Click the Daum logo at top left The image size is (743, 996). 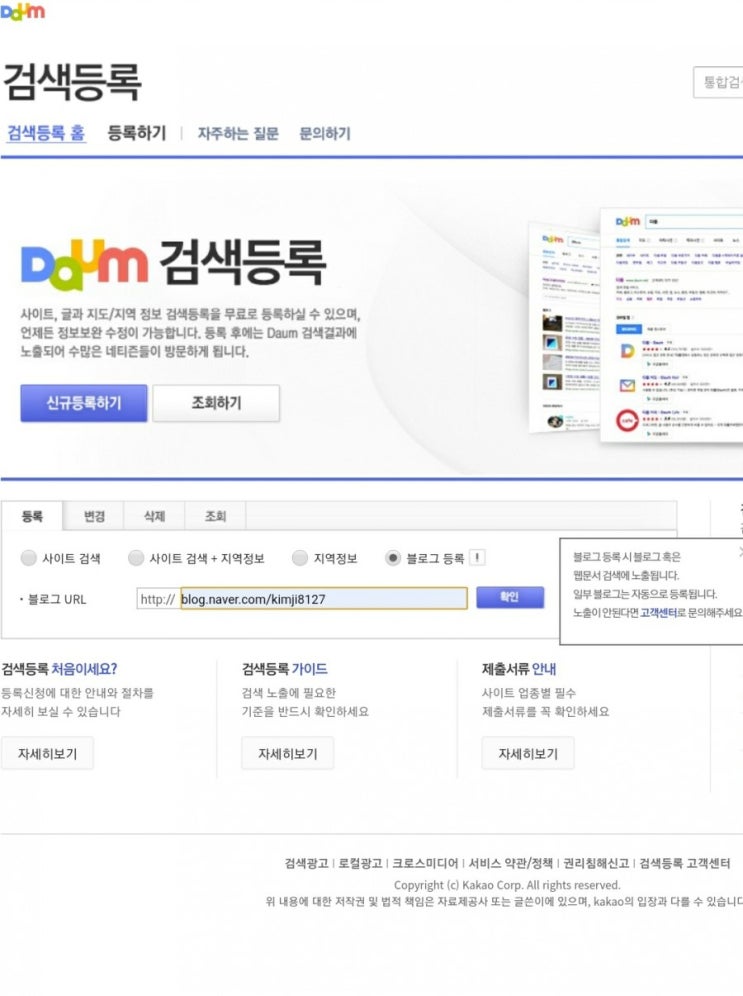pyautogui.click(x=23, y=11)
